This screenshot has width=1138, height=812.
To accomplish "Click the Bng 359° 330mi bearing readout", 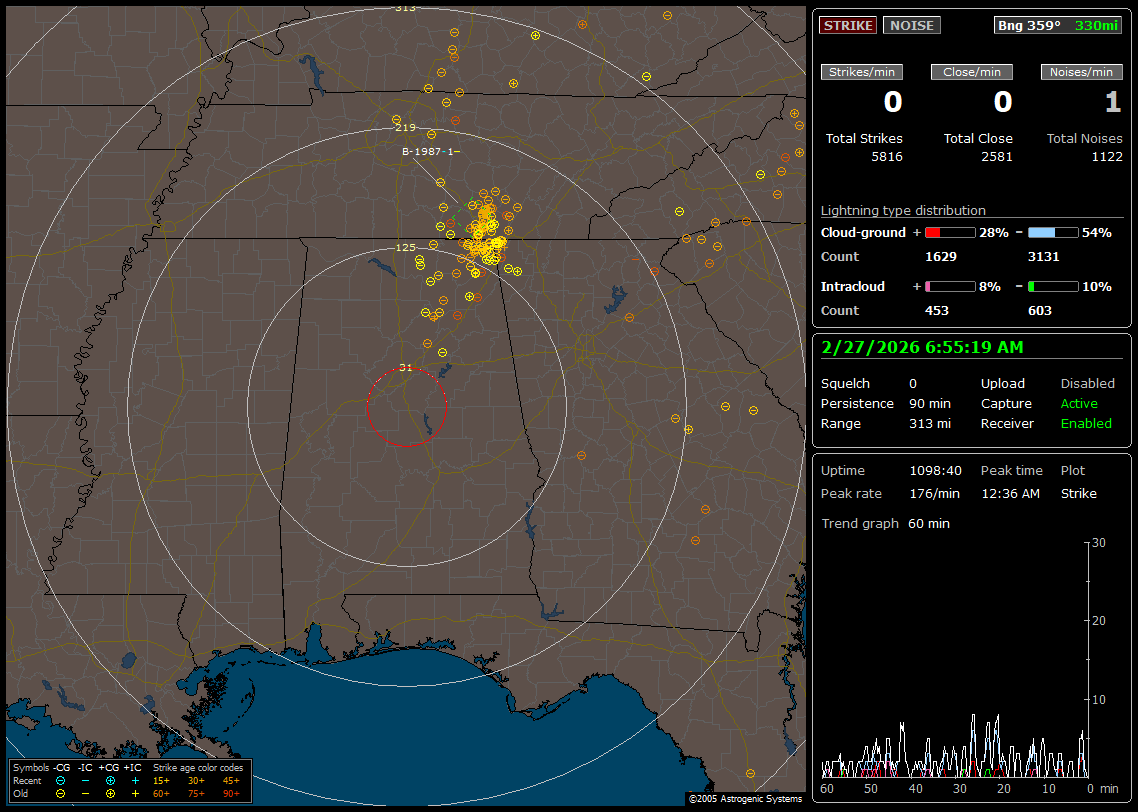I will tap(1058, 25).
